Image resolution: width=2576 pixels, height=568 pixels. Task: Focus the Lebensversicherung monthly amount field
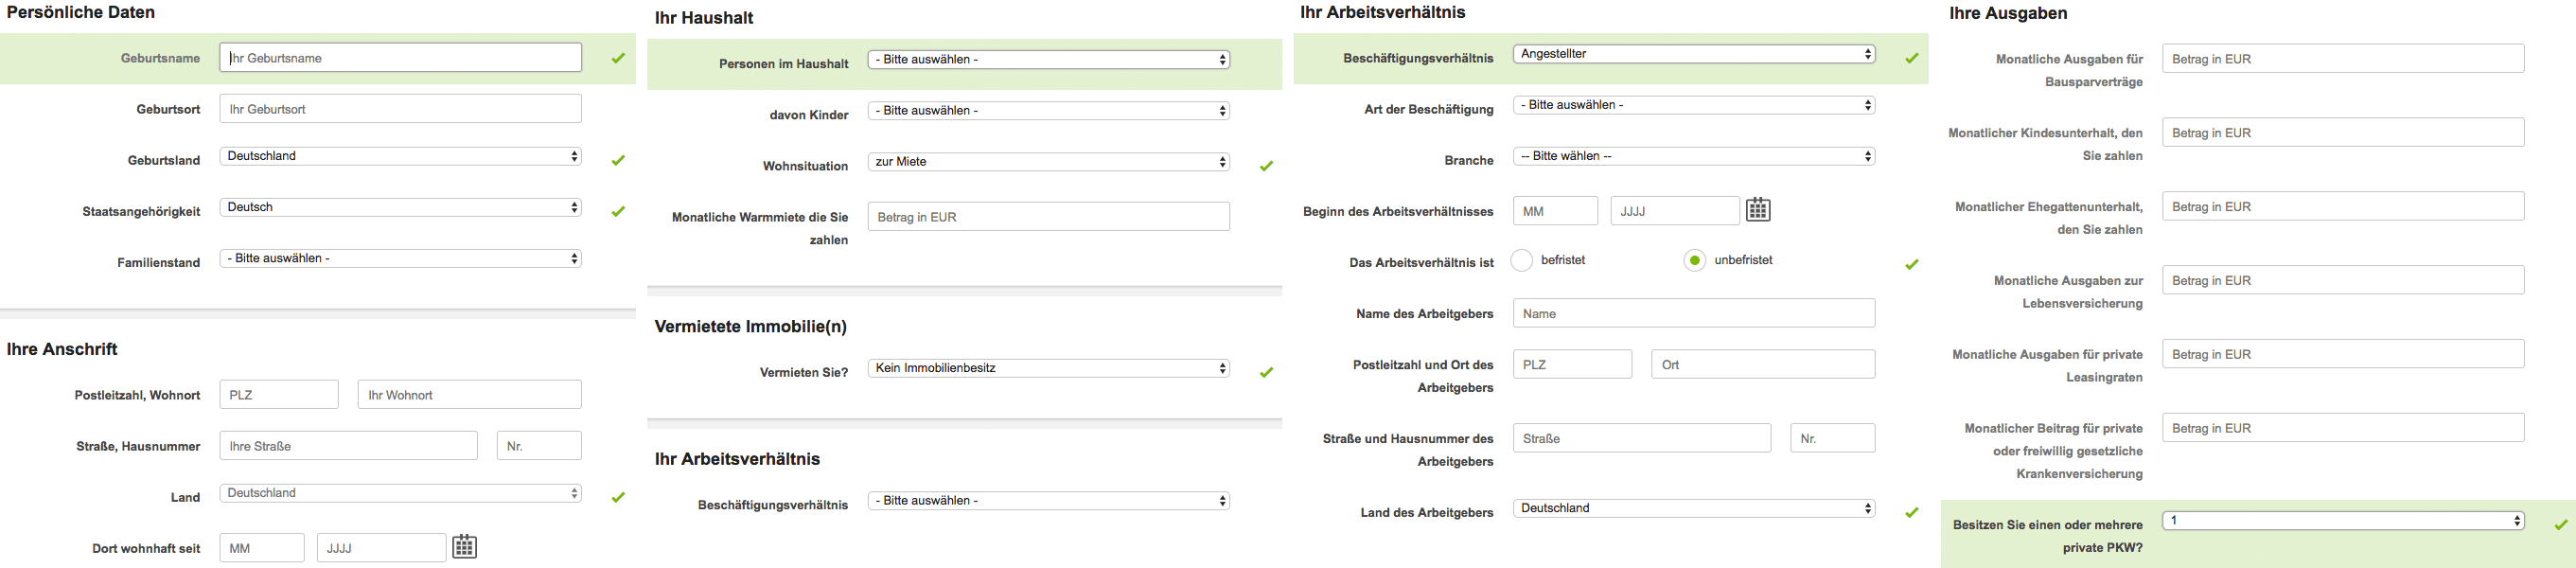[x=2342, y=281]
